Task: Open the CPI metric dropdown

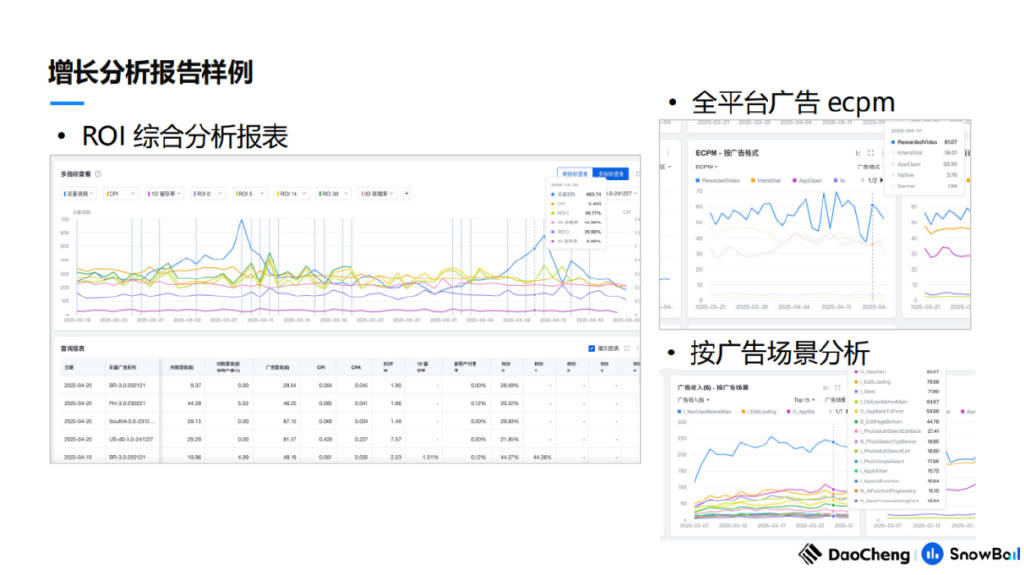Action: (x=121, y=193)
